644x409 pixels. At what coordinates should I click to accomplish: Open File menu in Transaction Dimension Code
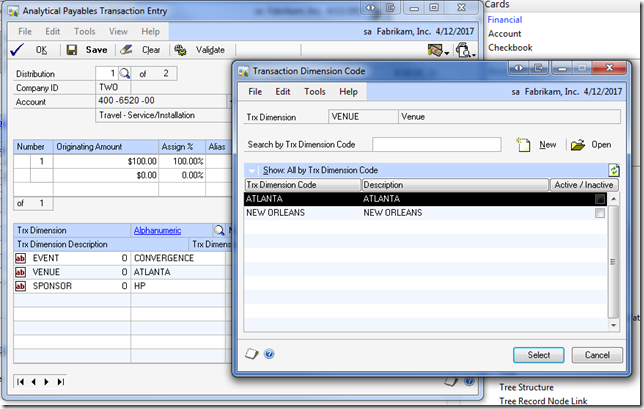pyautogui.click(x=255, y=92)
